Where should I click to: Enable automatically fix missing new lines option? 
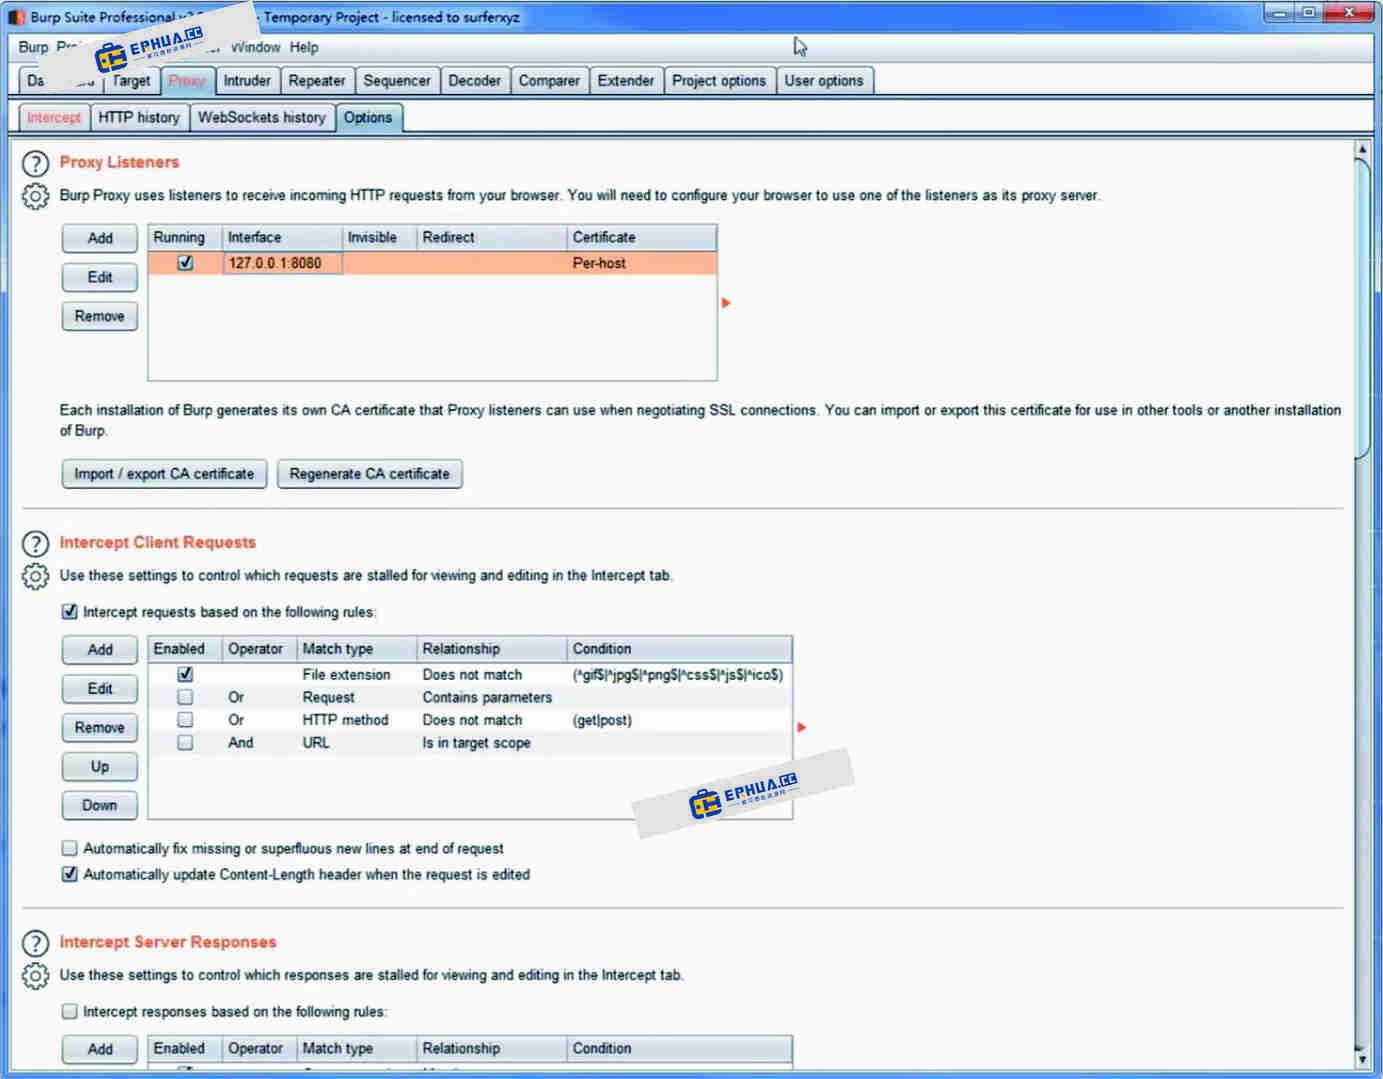(69, 848)
